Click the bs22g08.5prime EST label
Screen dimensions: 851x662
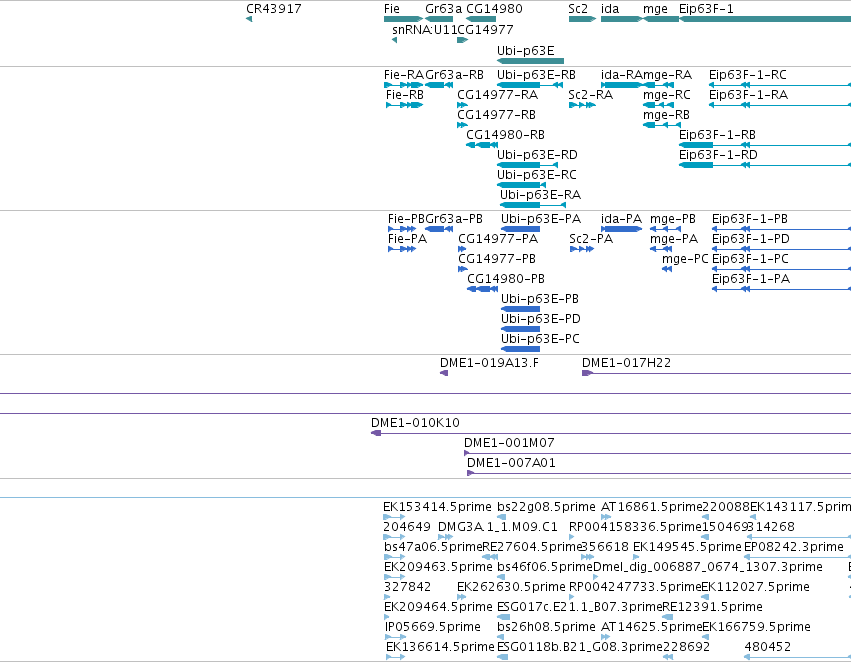click(546, 507)
